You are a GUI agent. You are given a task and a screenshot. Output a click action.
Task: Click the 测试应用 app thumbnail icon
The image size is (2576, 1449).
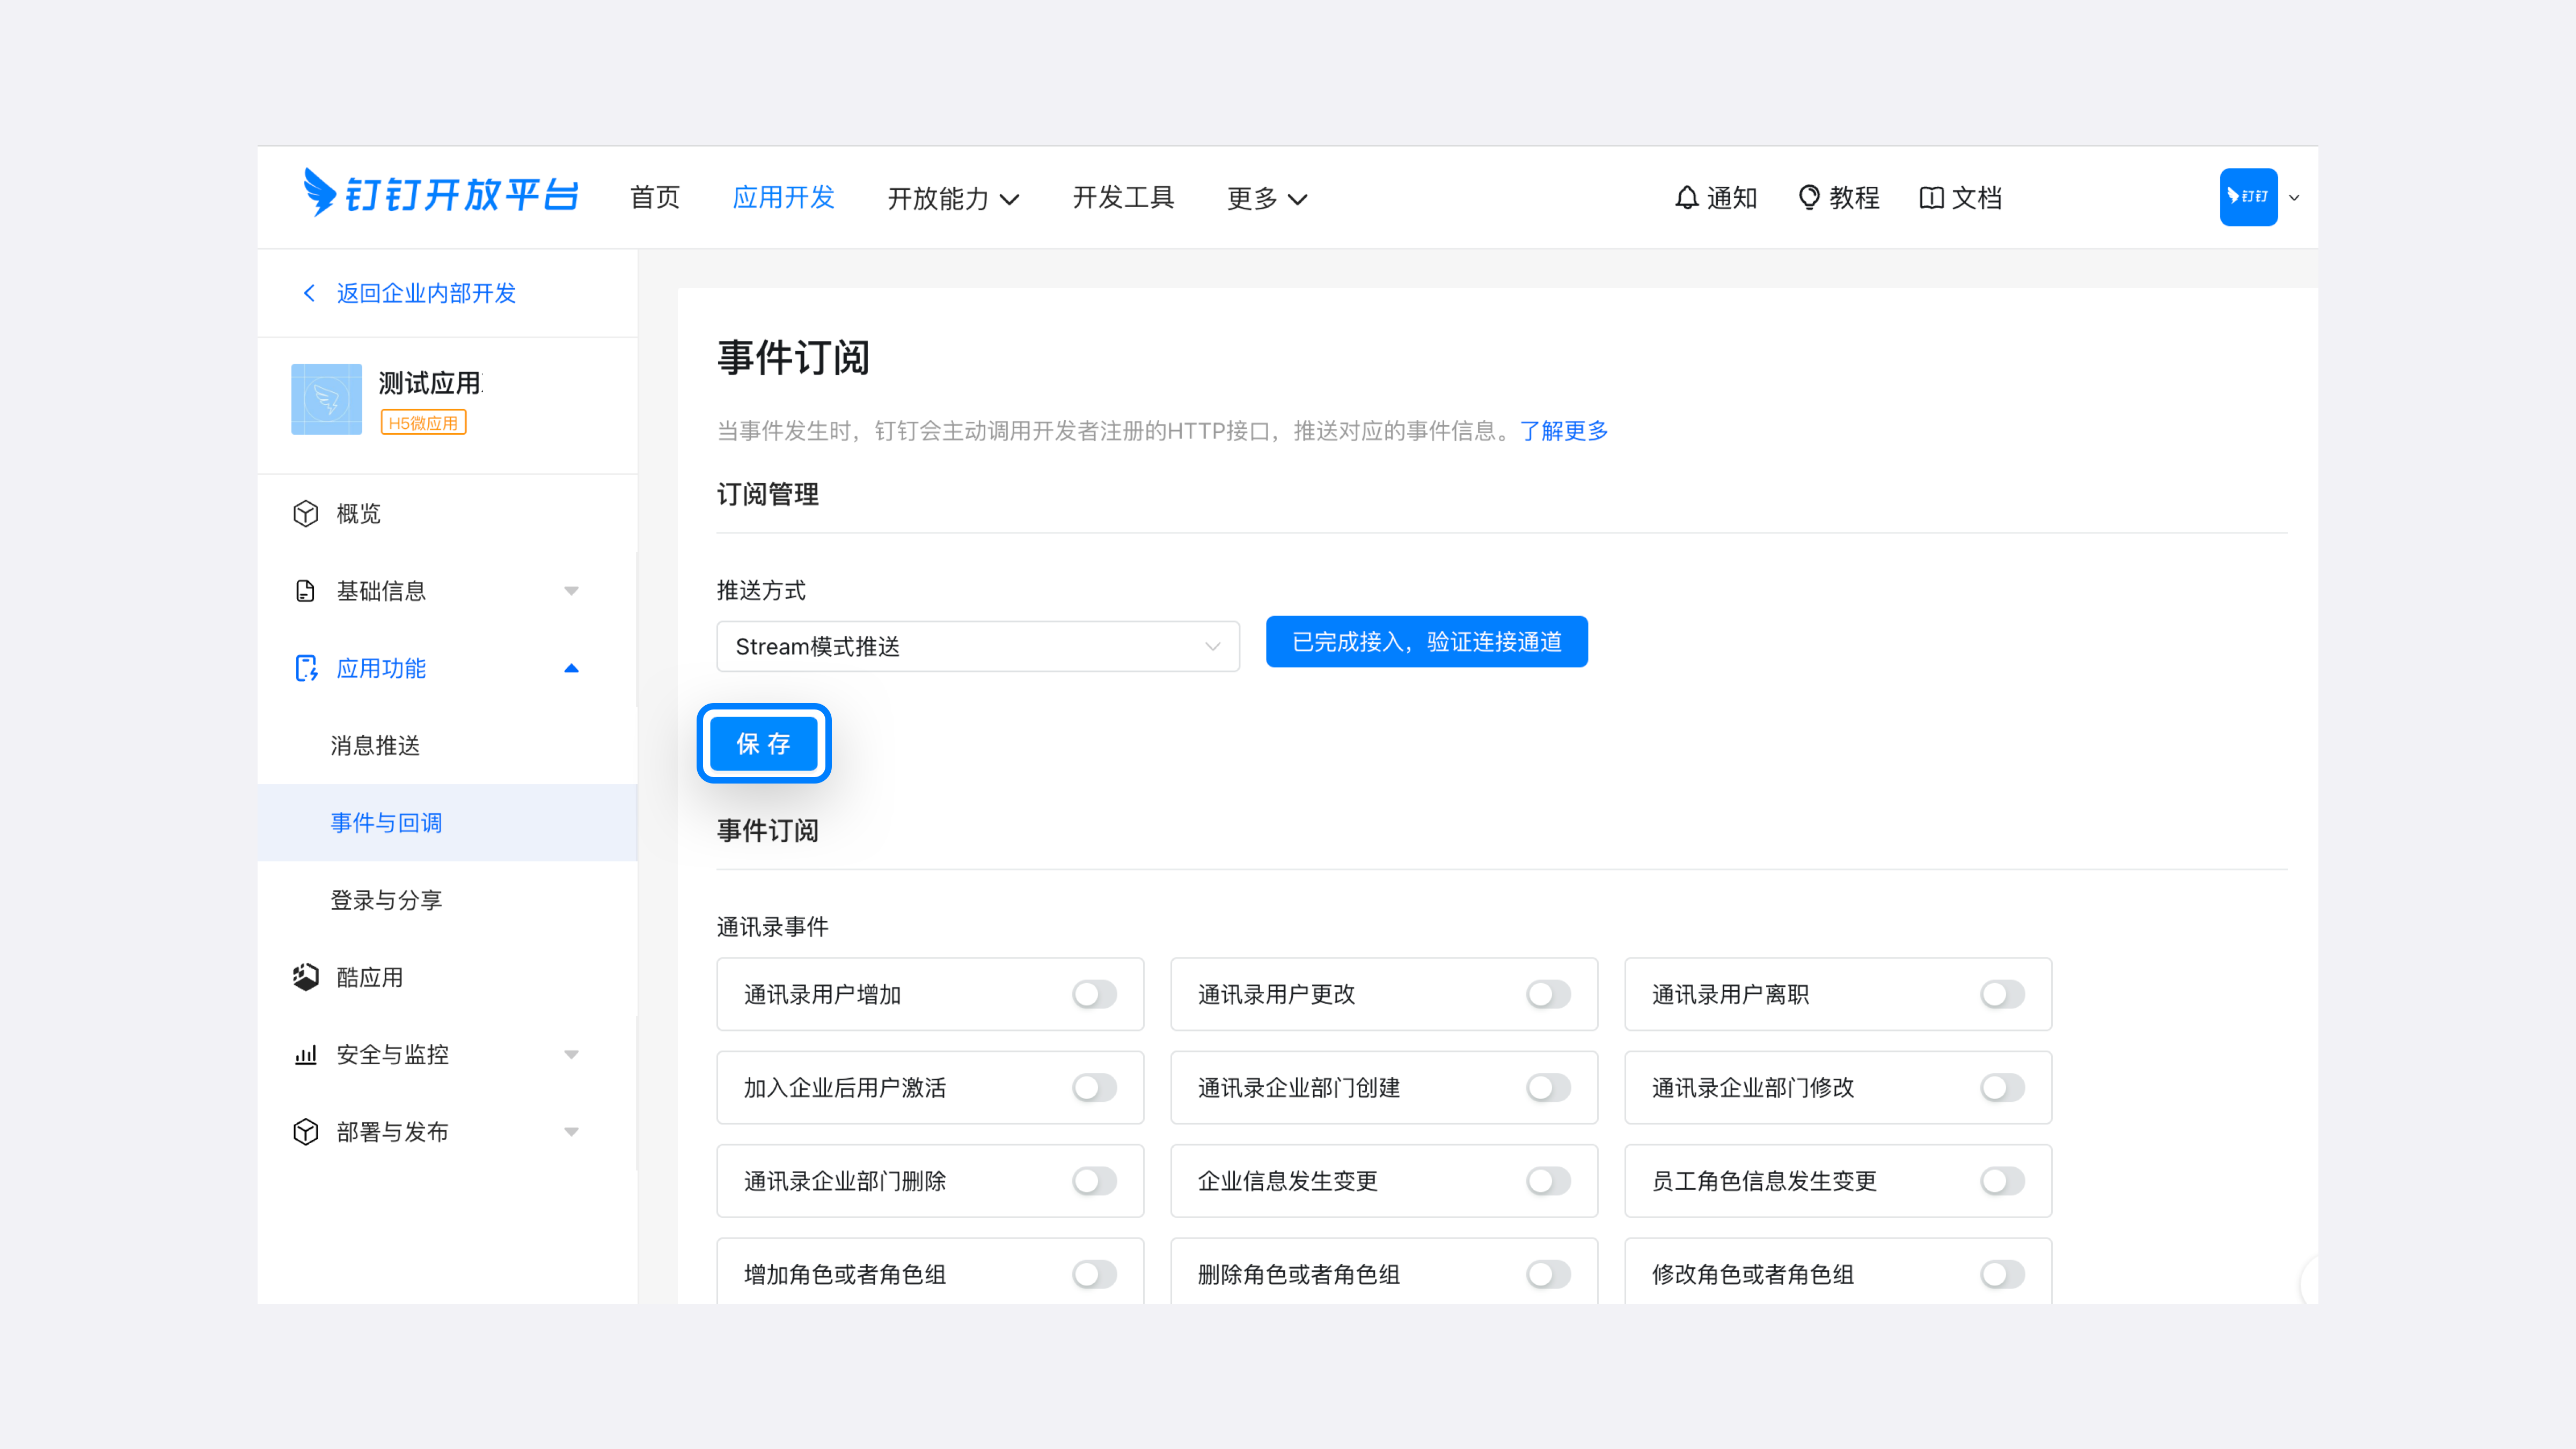[326, 399]
